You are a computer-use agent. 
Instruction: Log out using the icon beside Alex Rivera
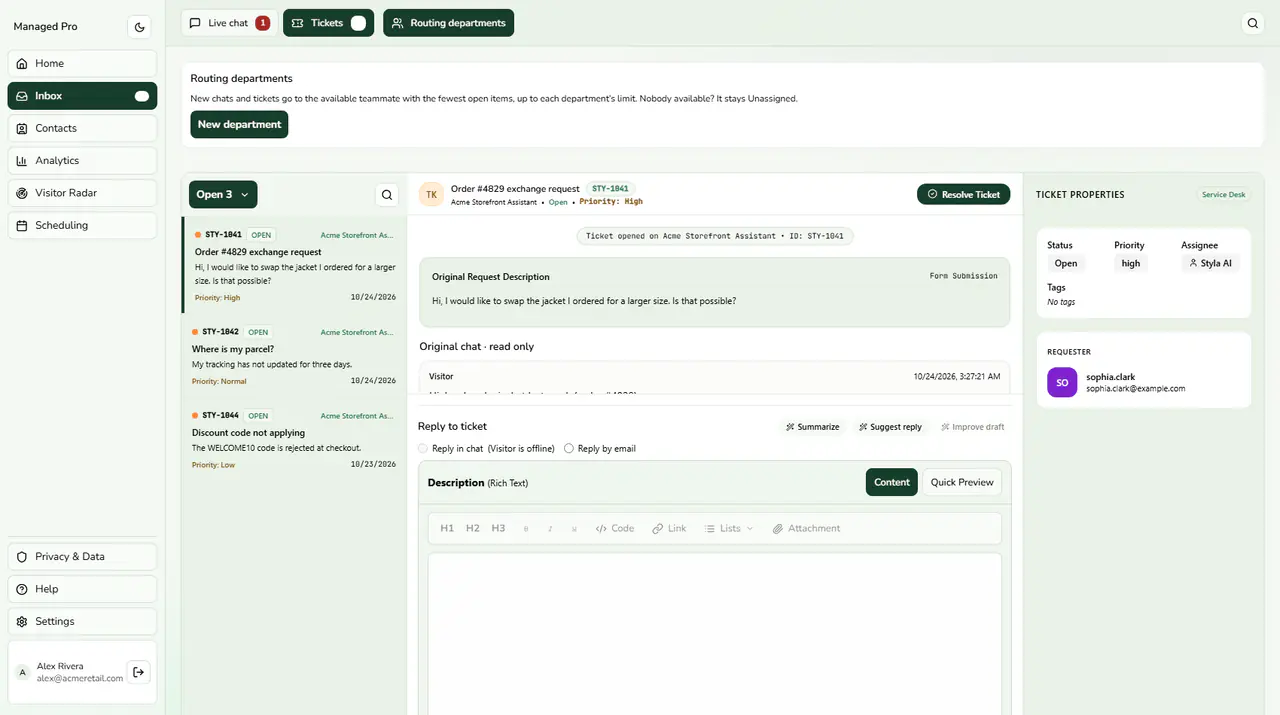pyautogui.click(x=139, y=672)
